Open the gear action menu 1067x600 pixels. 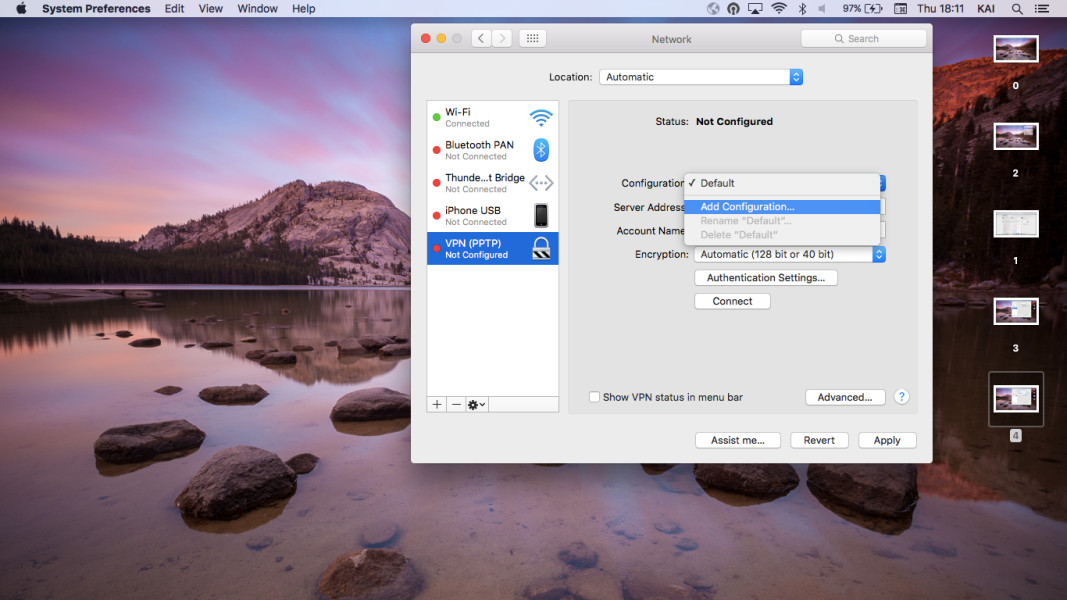click(477, 404)
